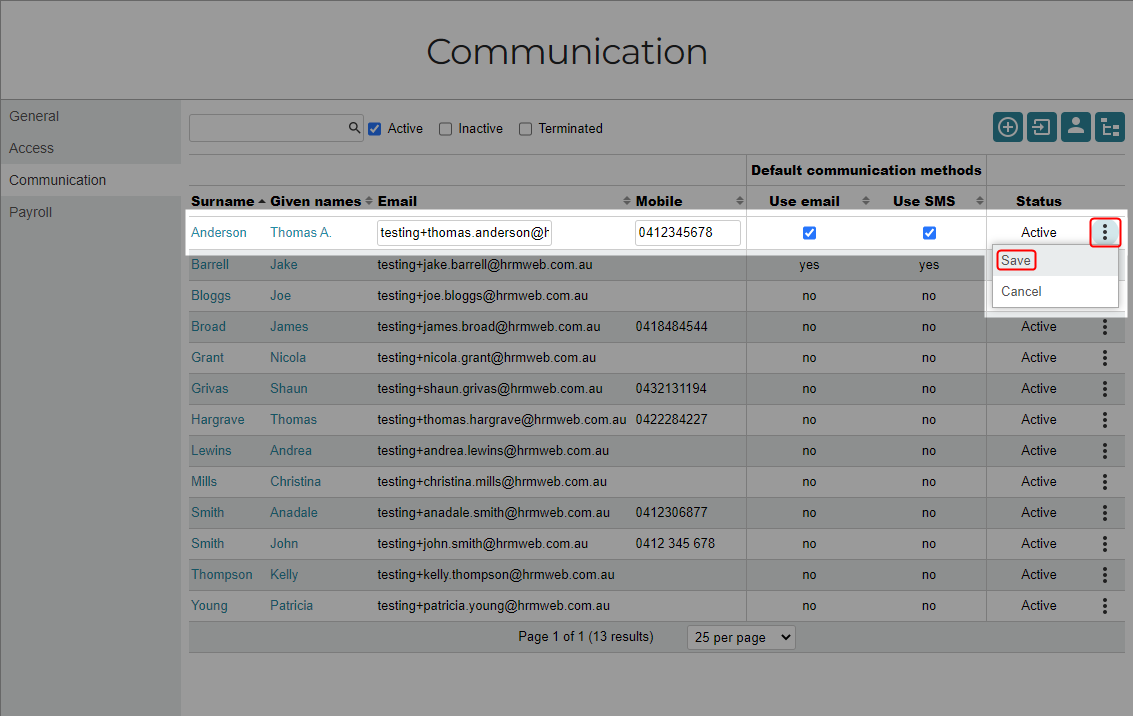Open the Lewins surname link
1133x716 pixels.
211,450
